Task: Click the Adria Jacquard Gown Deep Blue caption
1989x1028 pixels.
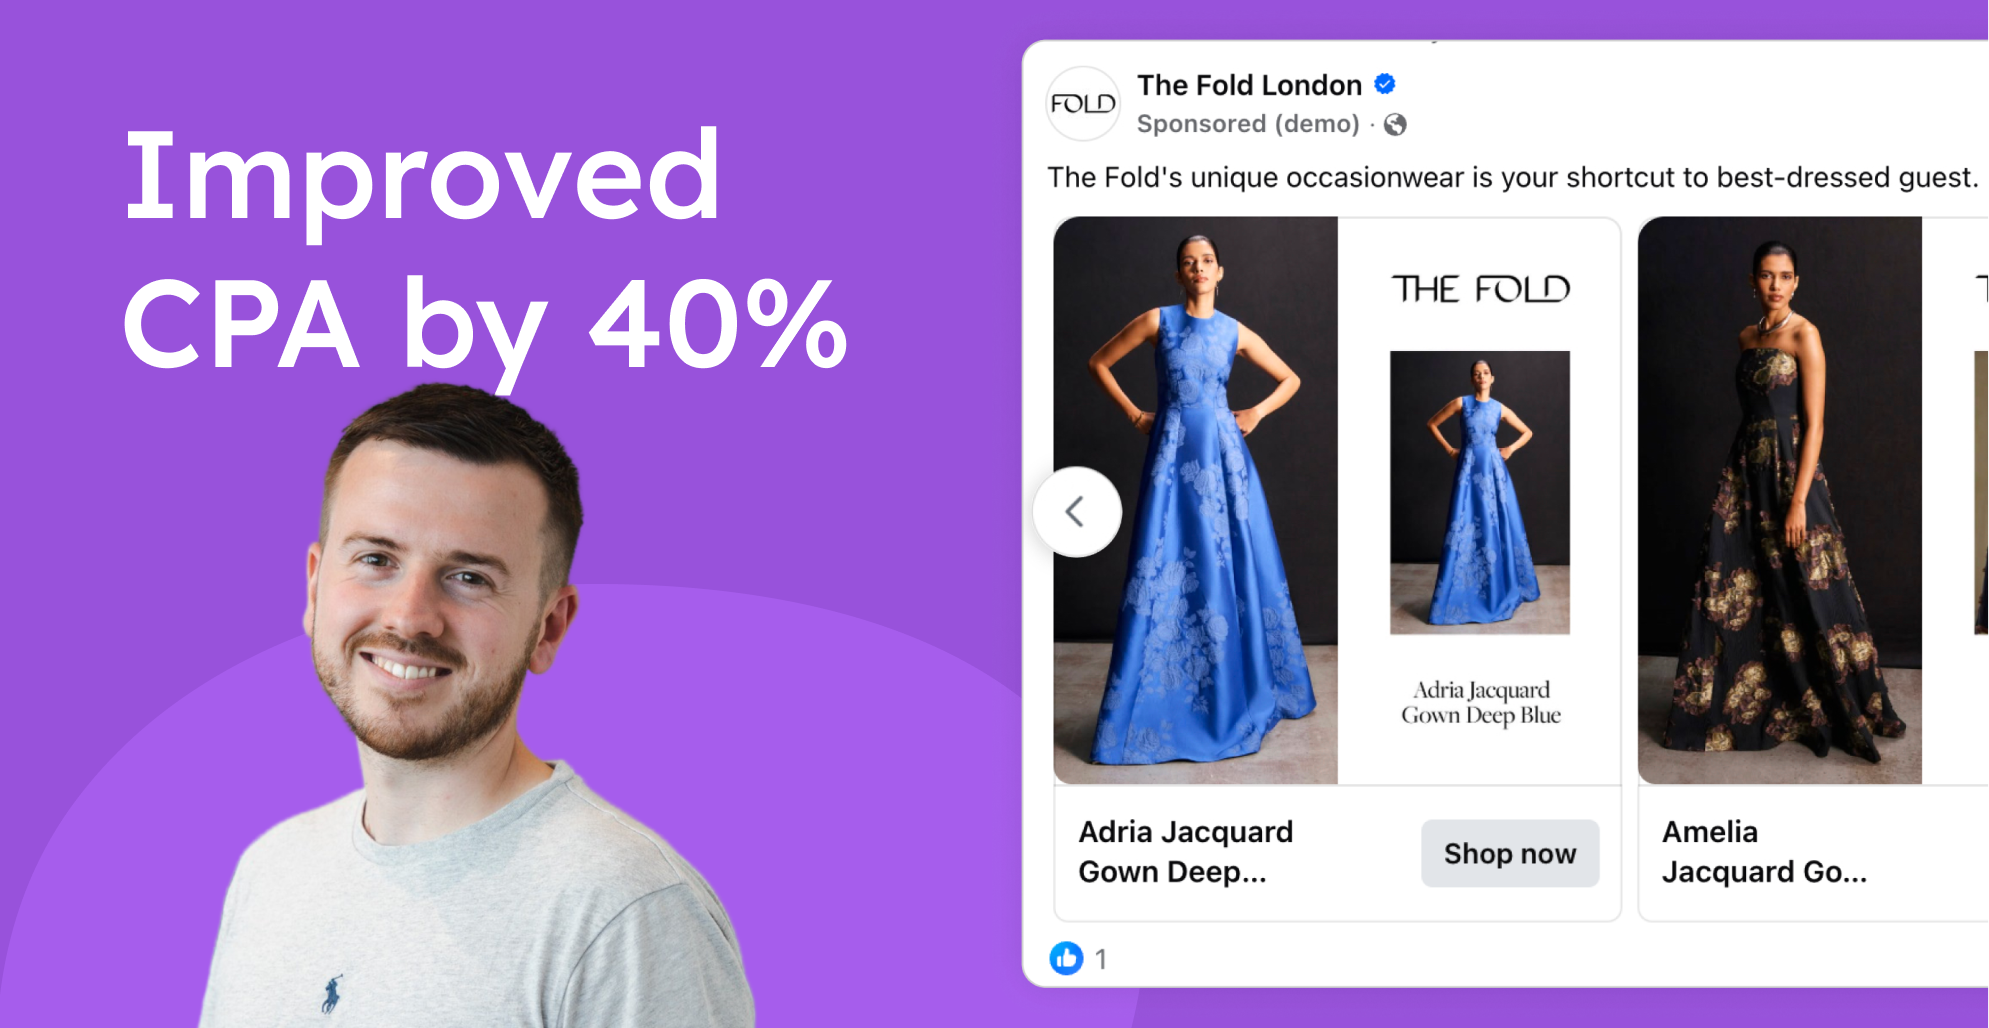Action: tap(1481, 702)
